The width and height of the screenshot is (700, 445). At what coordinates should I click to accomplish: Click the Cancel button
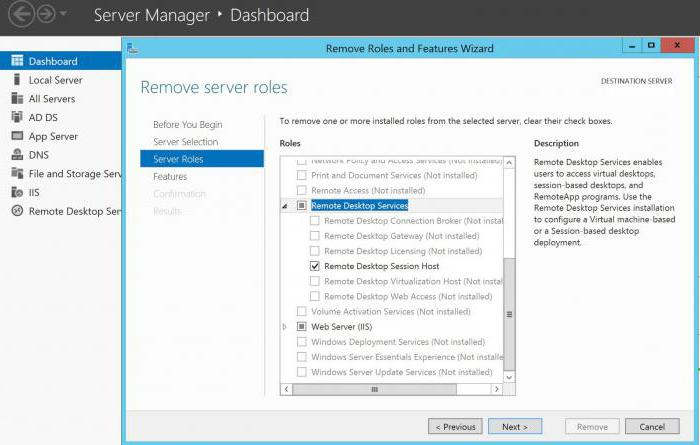tap(652, 426)
